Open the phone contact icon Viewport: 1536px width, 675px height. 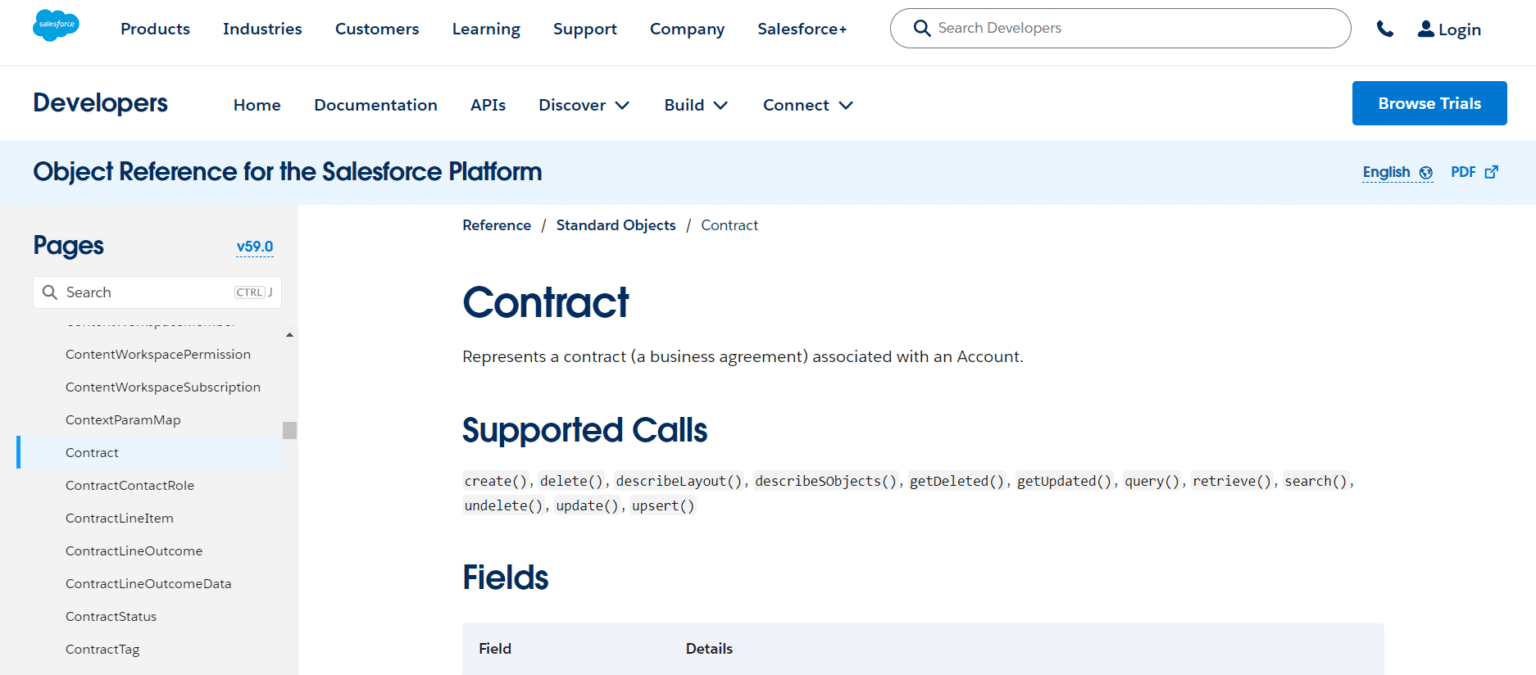click(x=1385, y=28)
